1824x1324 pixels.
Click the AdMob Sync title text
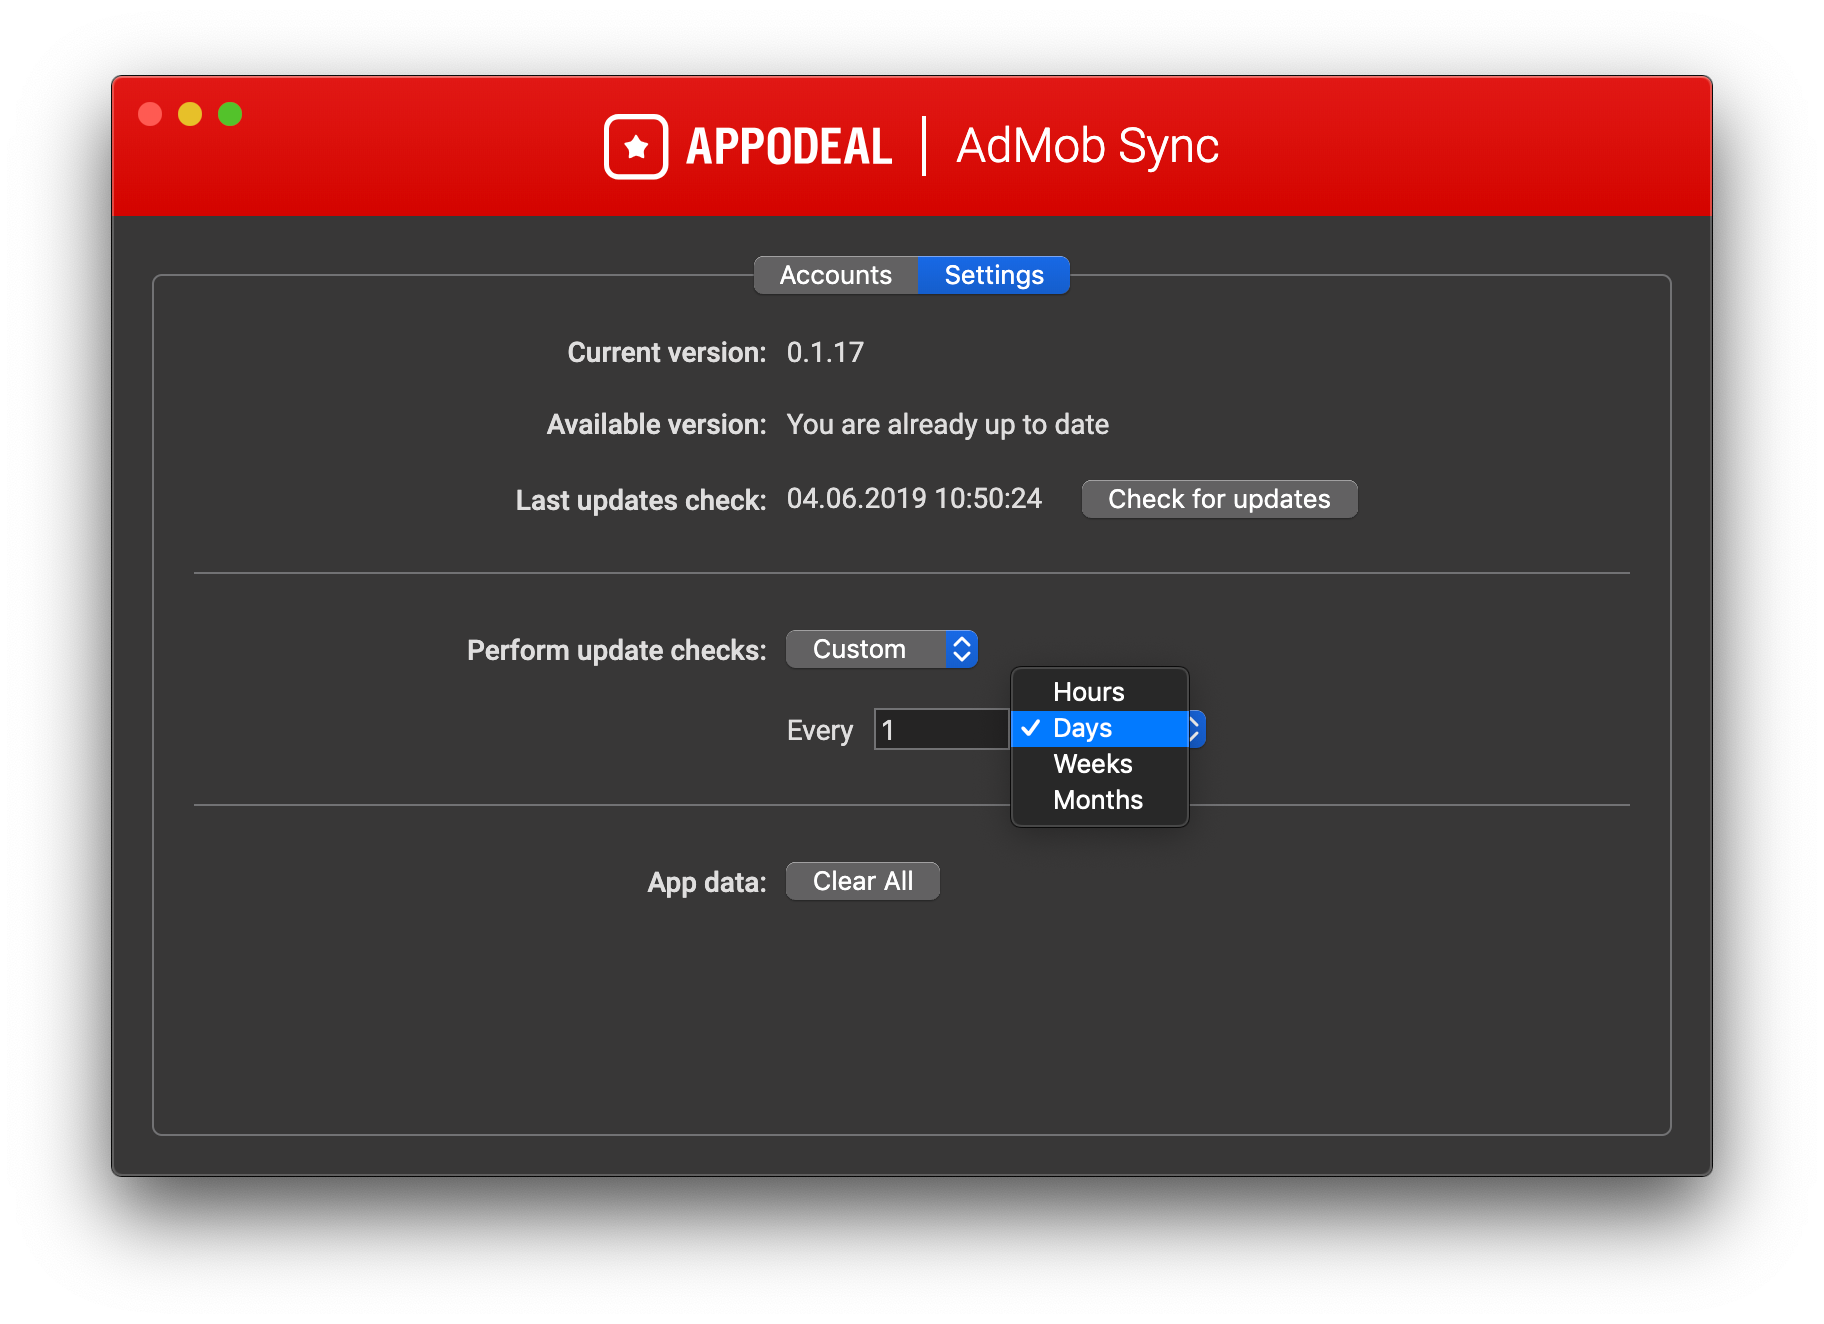[1087, 147]
